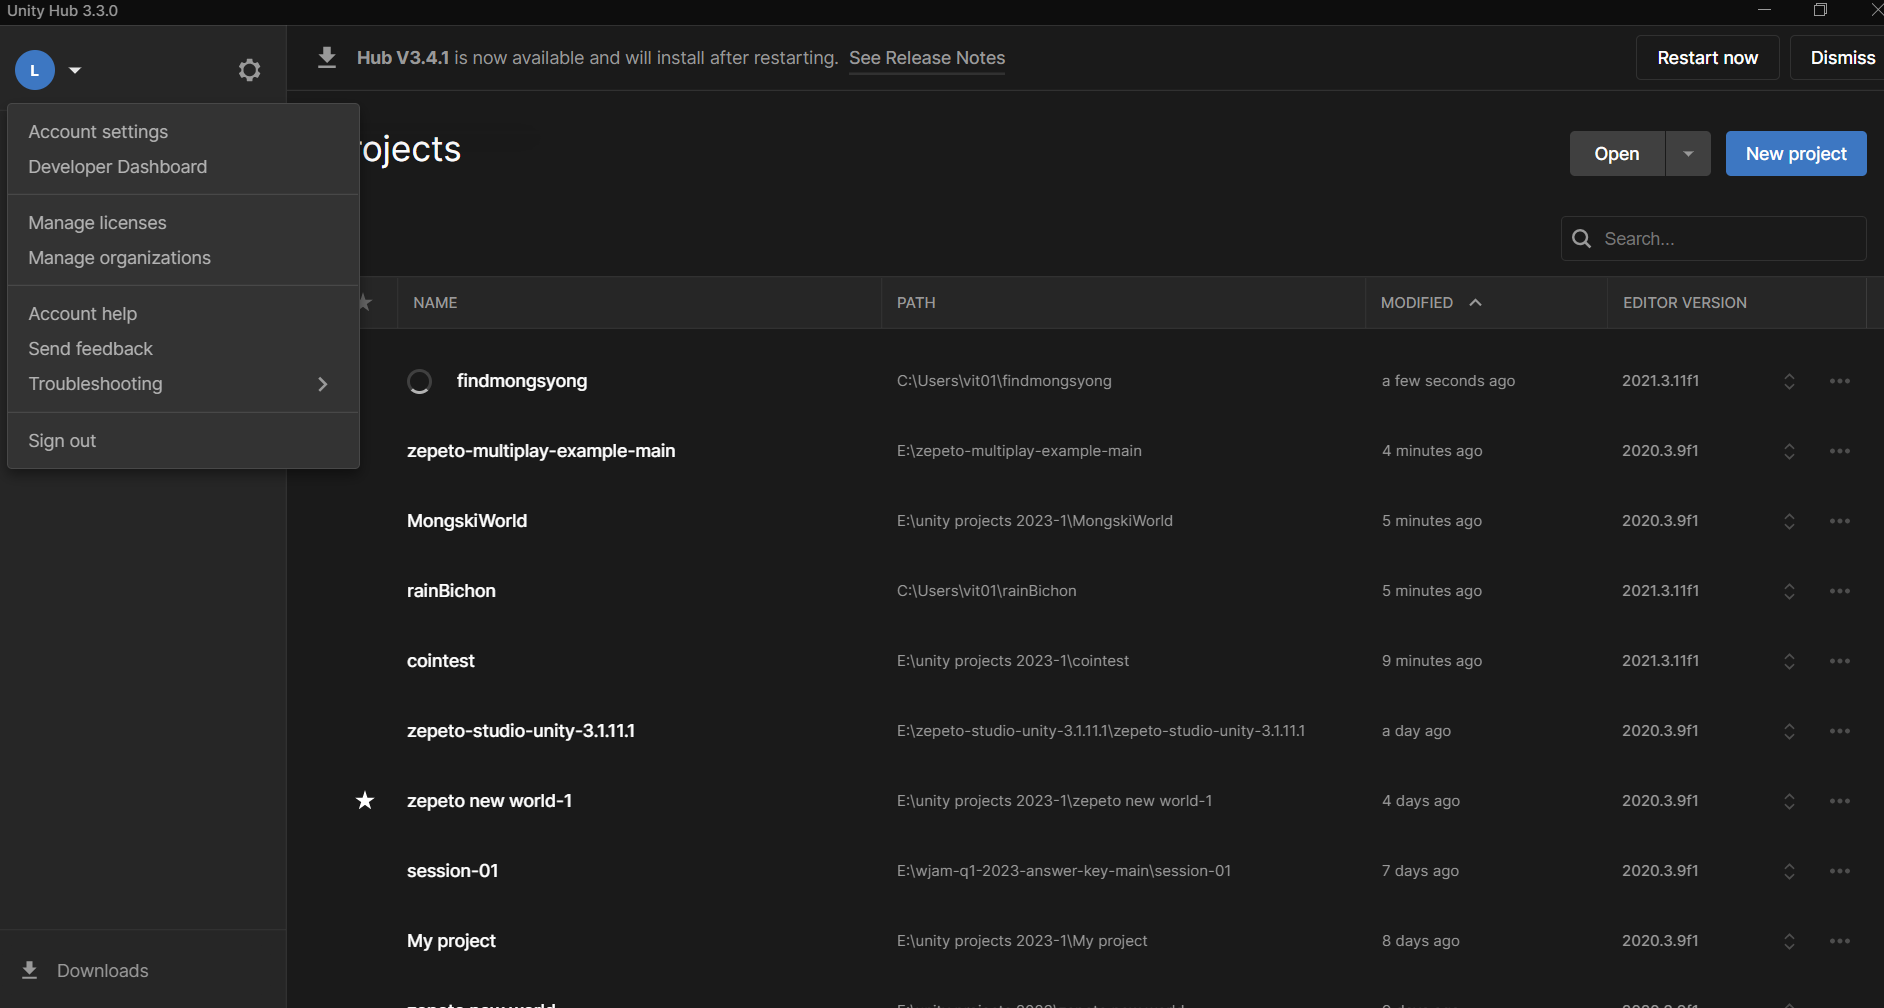The height and width of the screenshot is (1008, 1884).
Task: Open Downloads panel
Action: (x=102, y=971)
